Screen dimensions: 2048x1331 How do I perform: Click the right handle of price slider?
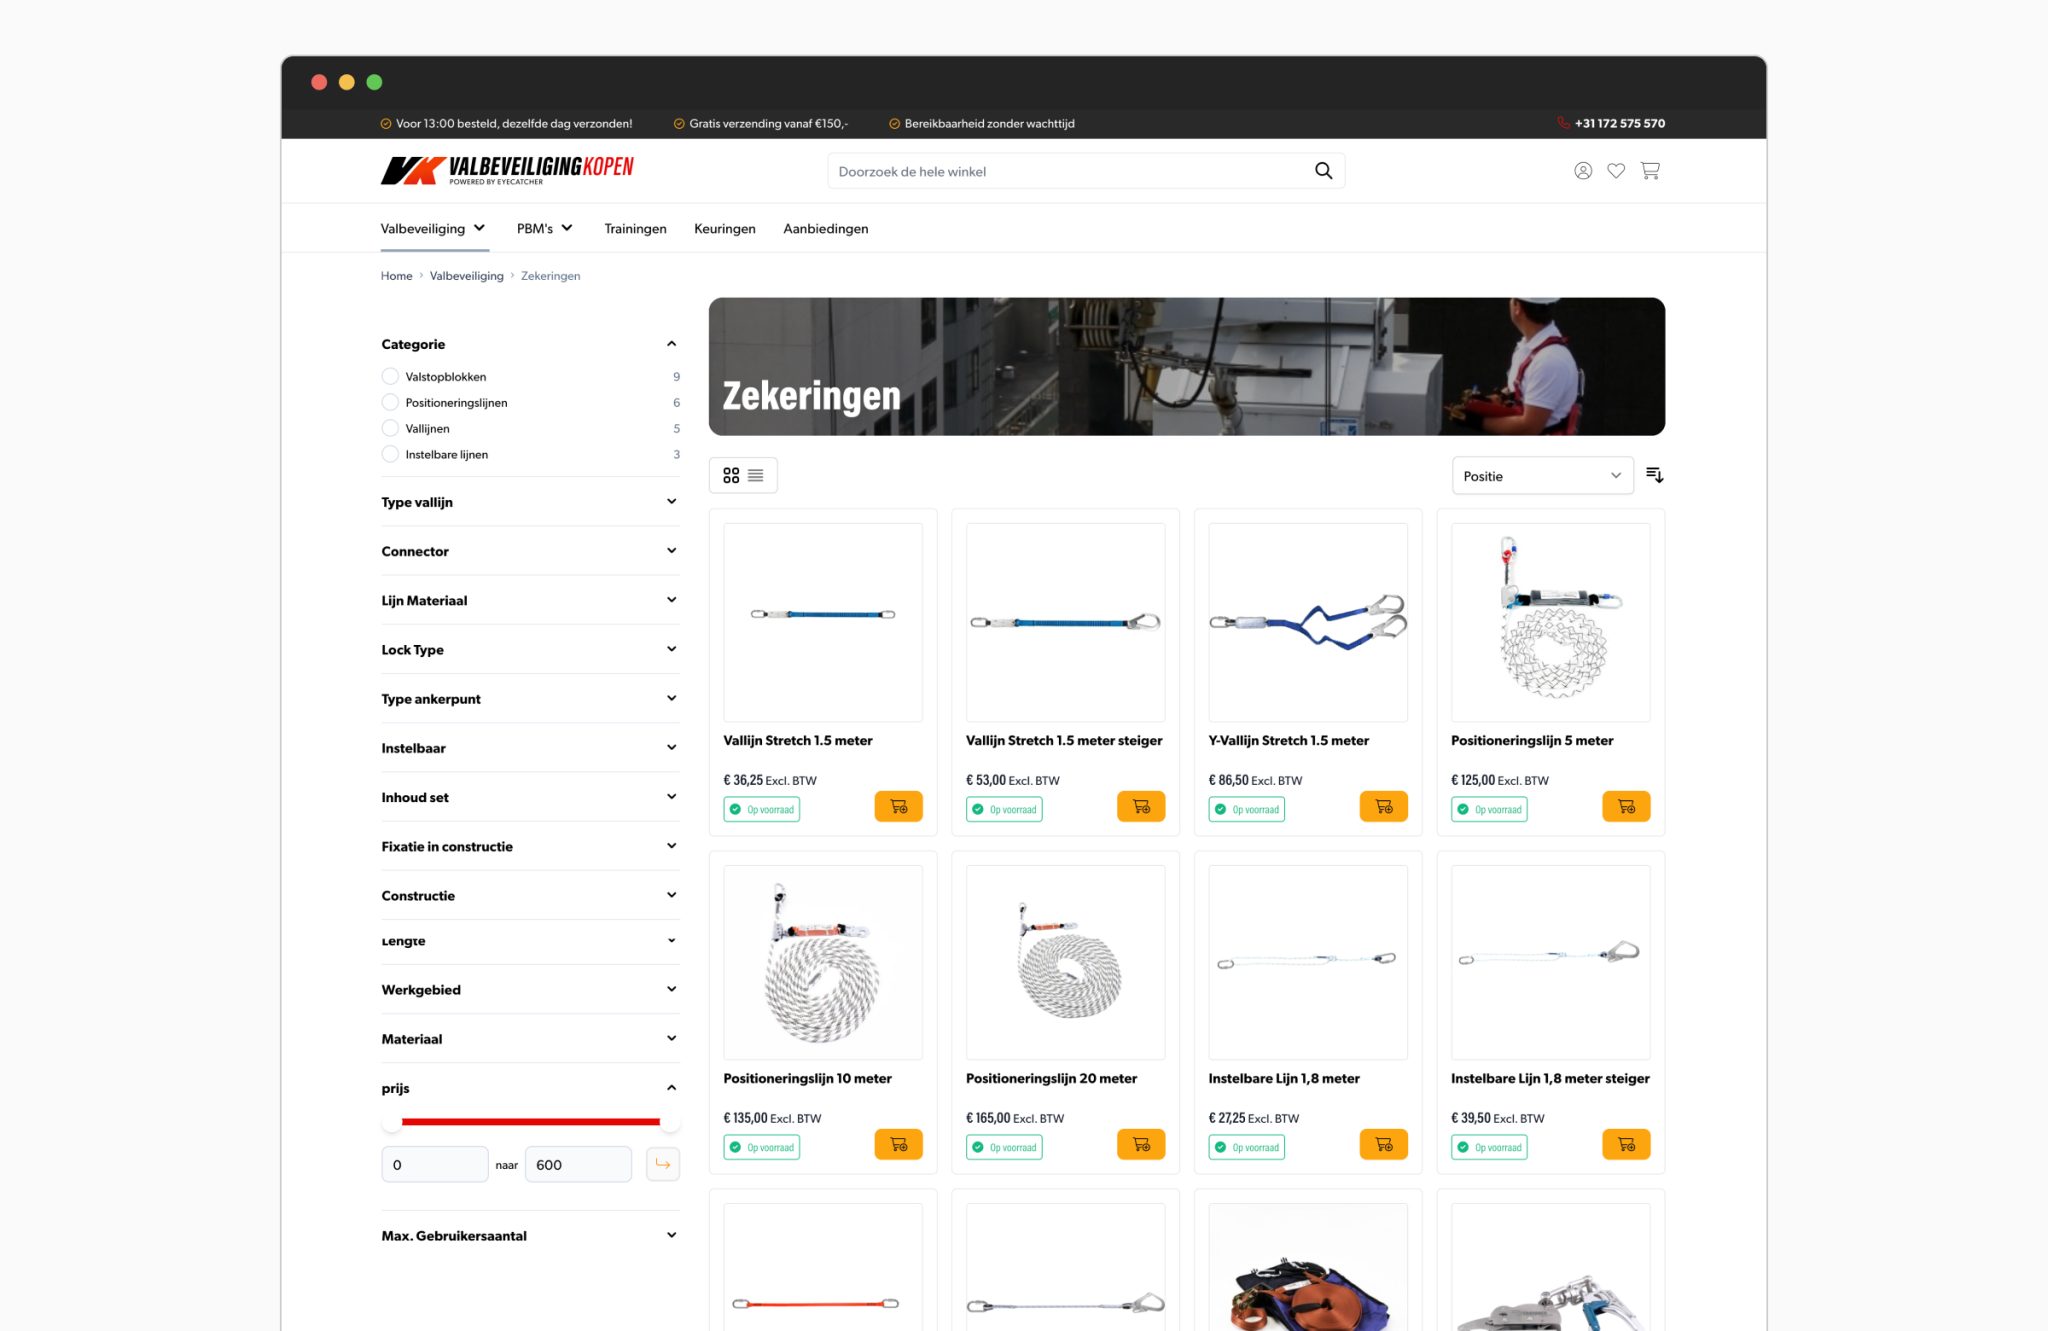click(670, 1122)
